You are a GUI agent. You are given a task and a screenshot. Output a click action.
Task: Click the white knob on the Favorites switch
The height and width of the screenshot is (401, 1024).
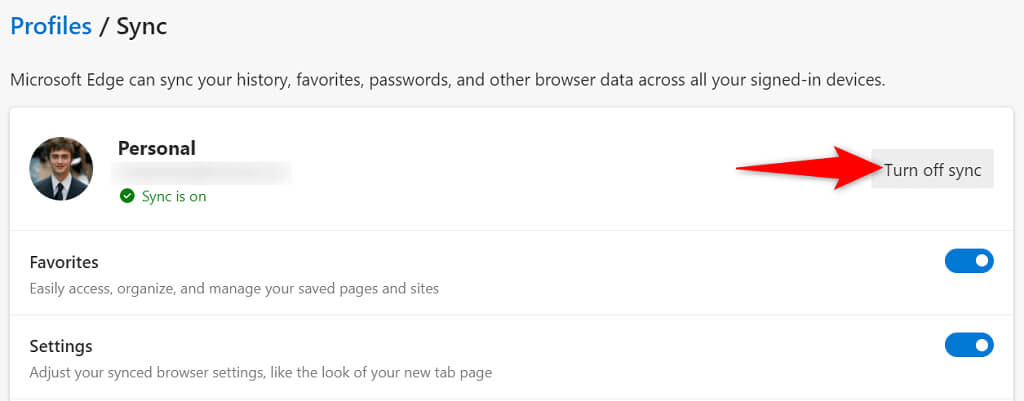pyautogui.click(x=982, y=261)
